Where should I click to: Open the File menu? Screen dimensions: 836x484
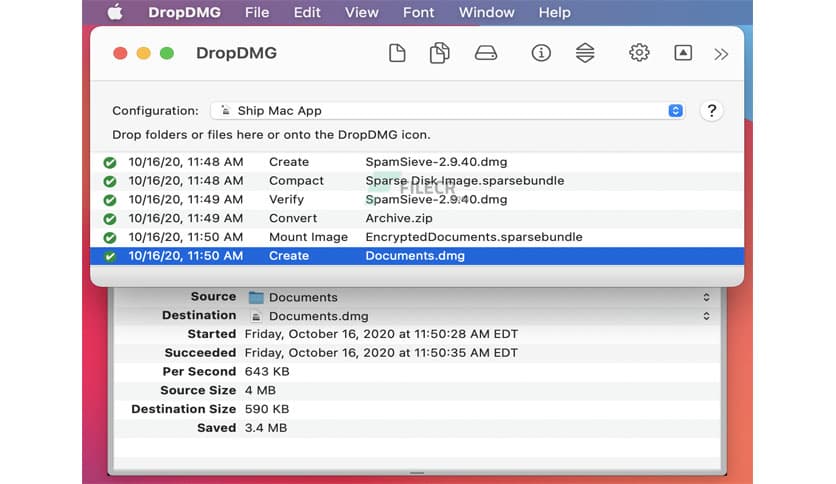[257, 12]
